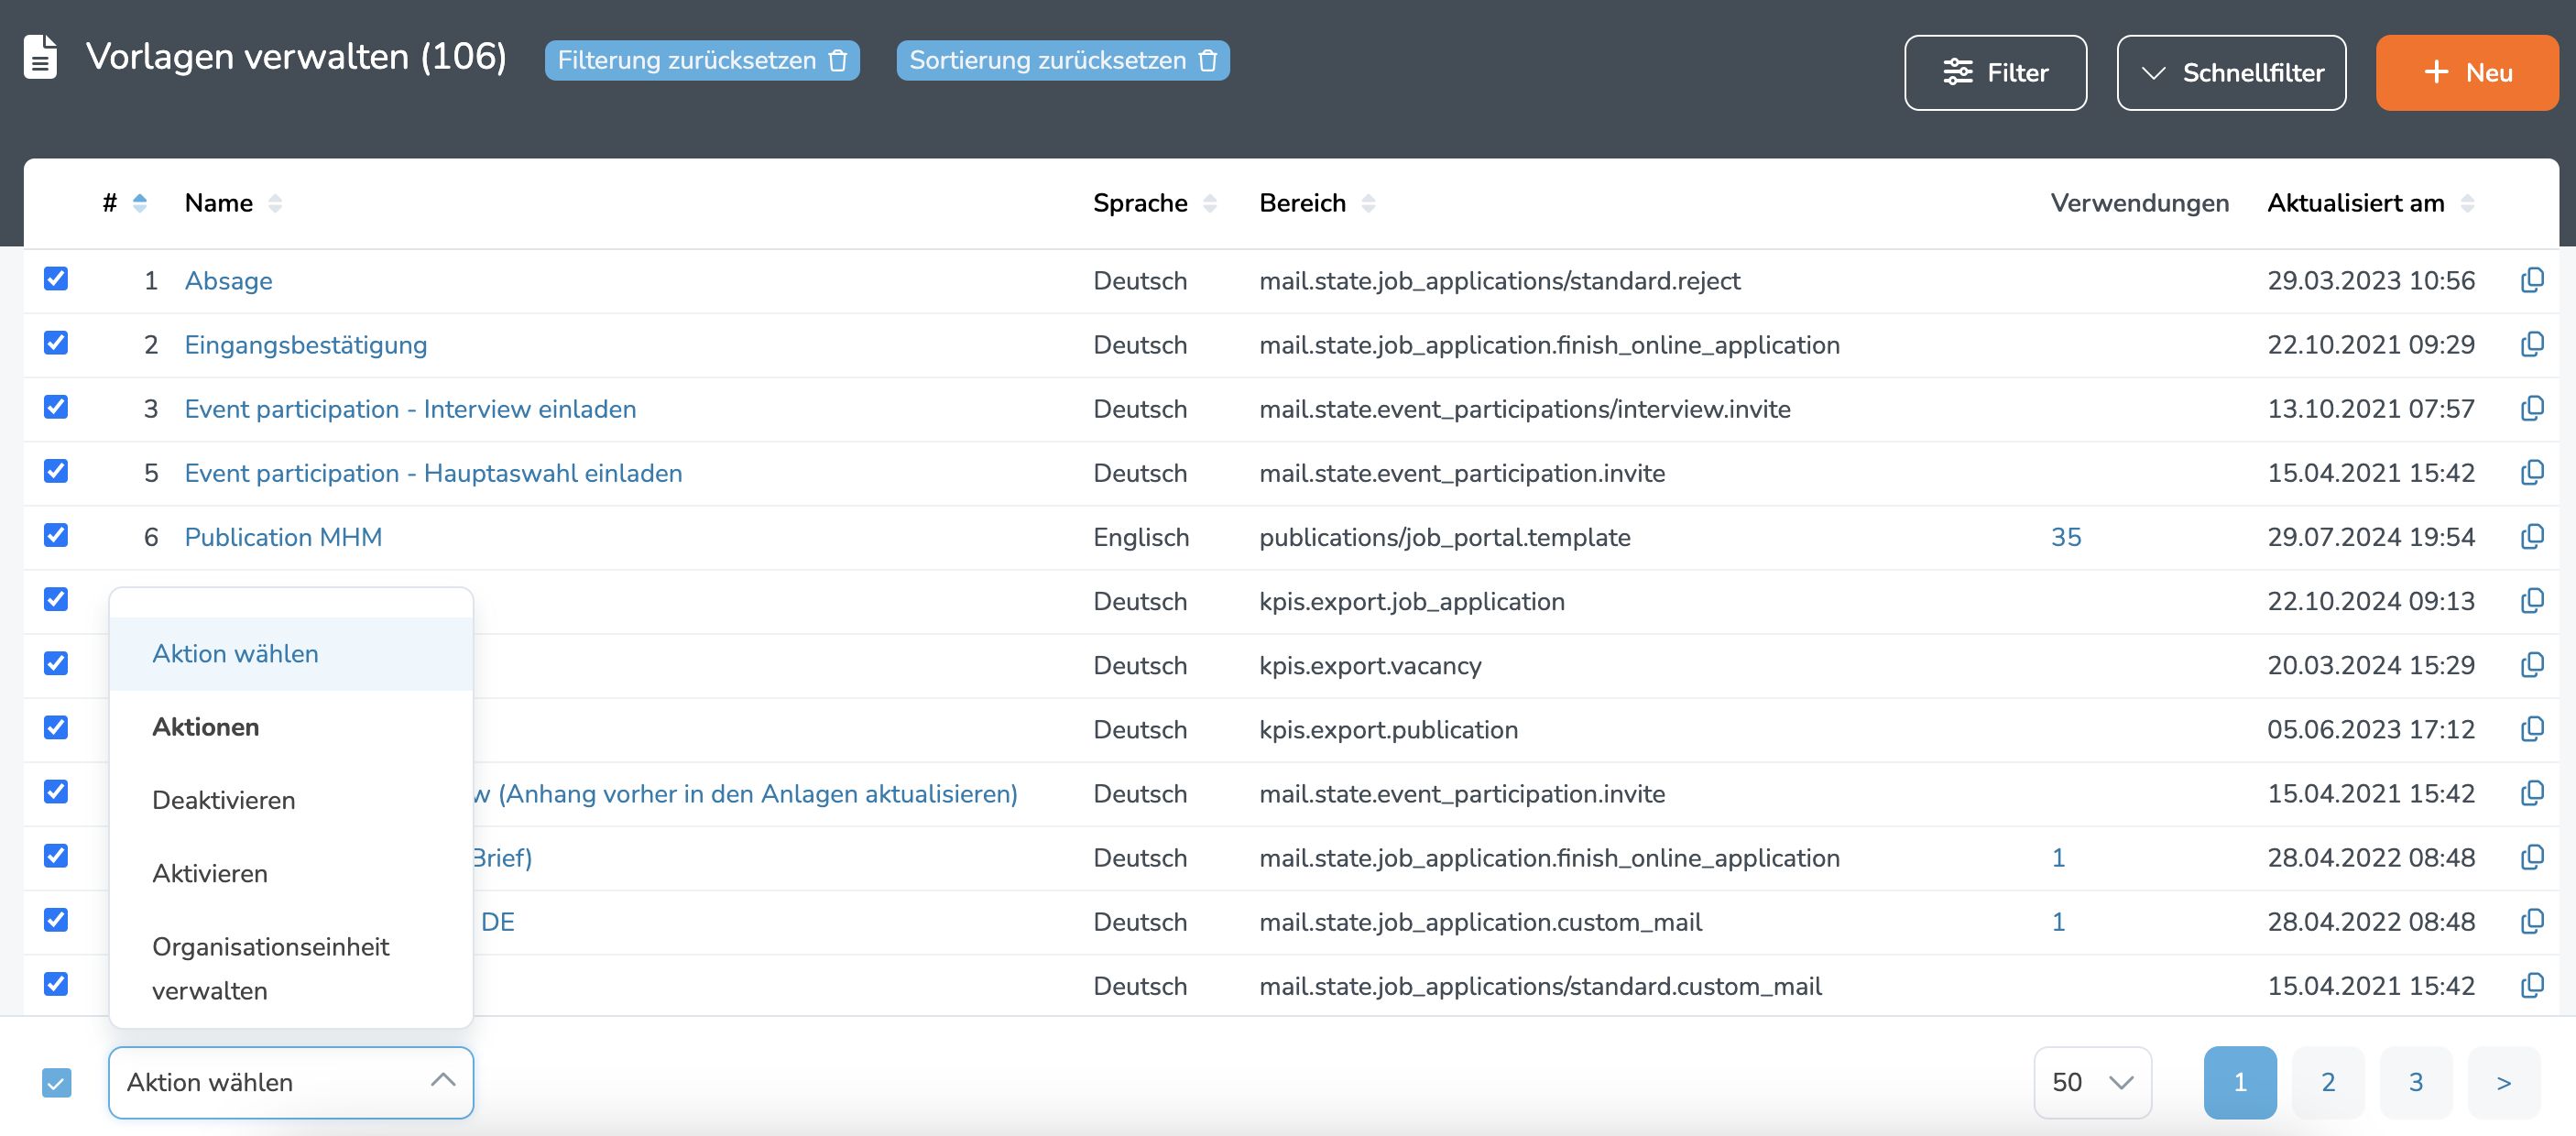Sort by Aktualisiert am arrows
The width and height of the screenshot is (2576, 1136).
tap(2467, 203)
